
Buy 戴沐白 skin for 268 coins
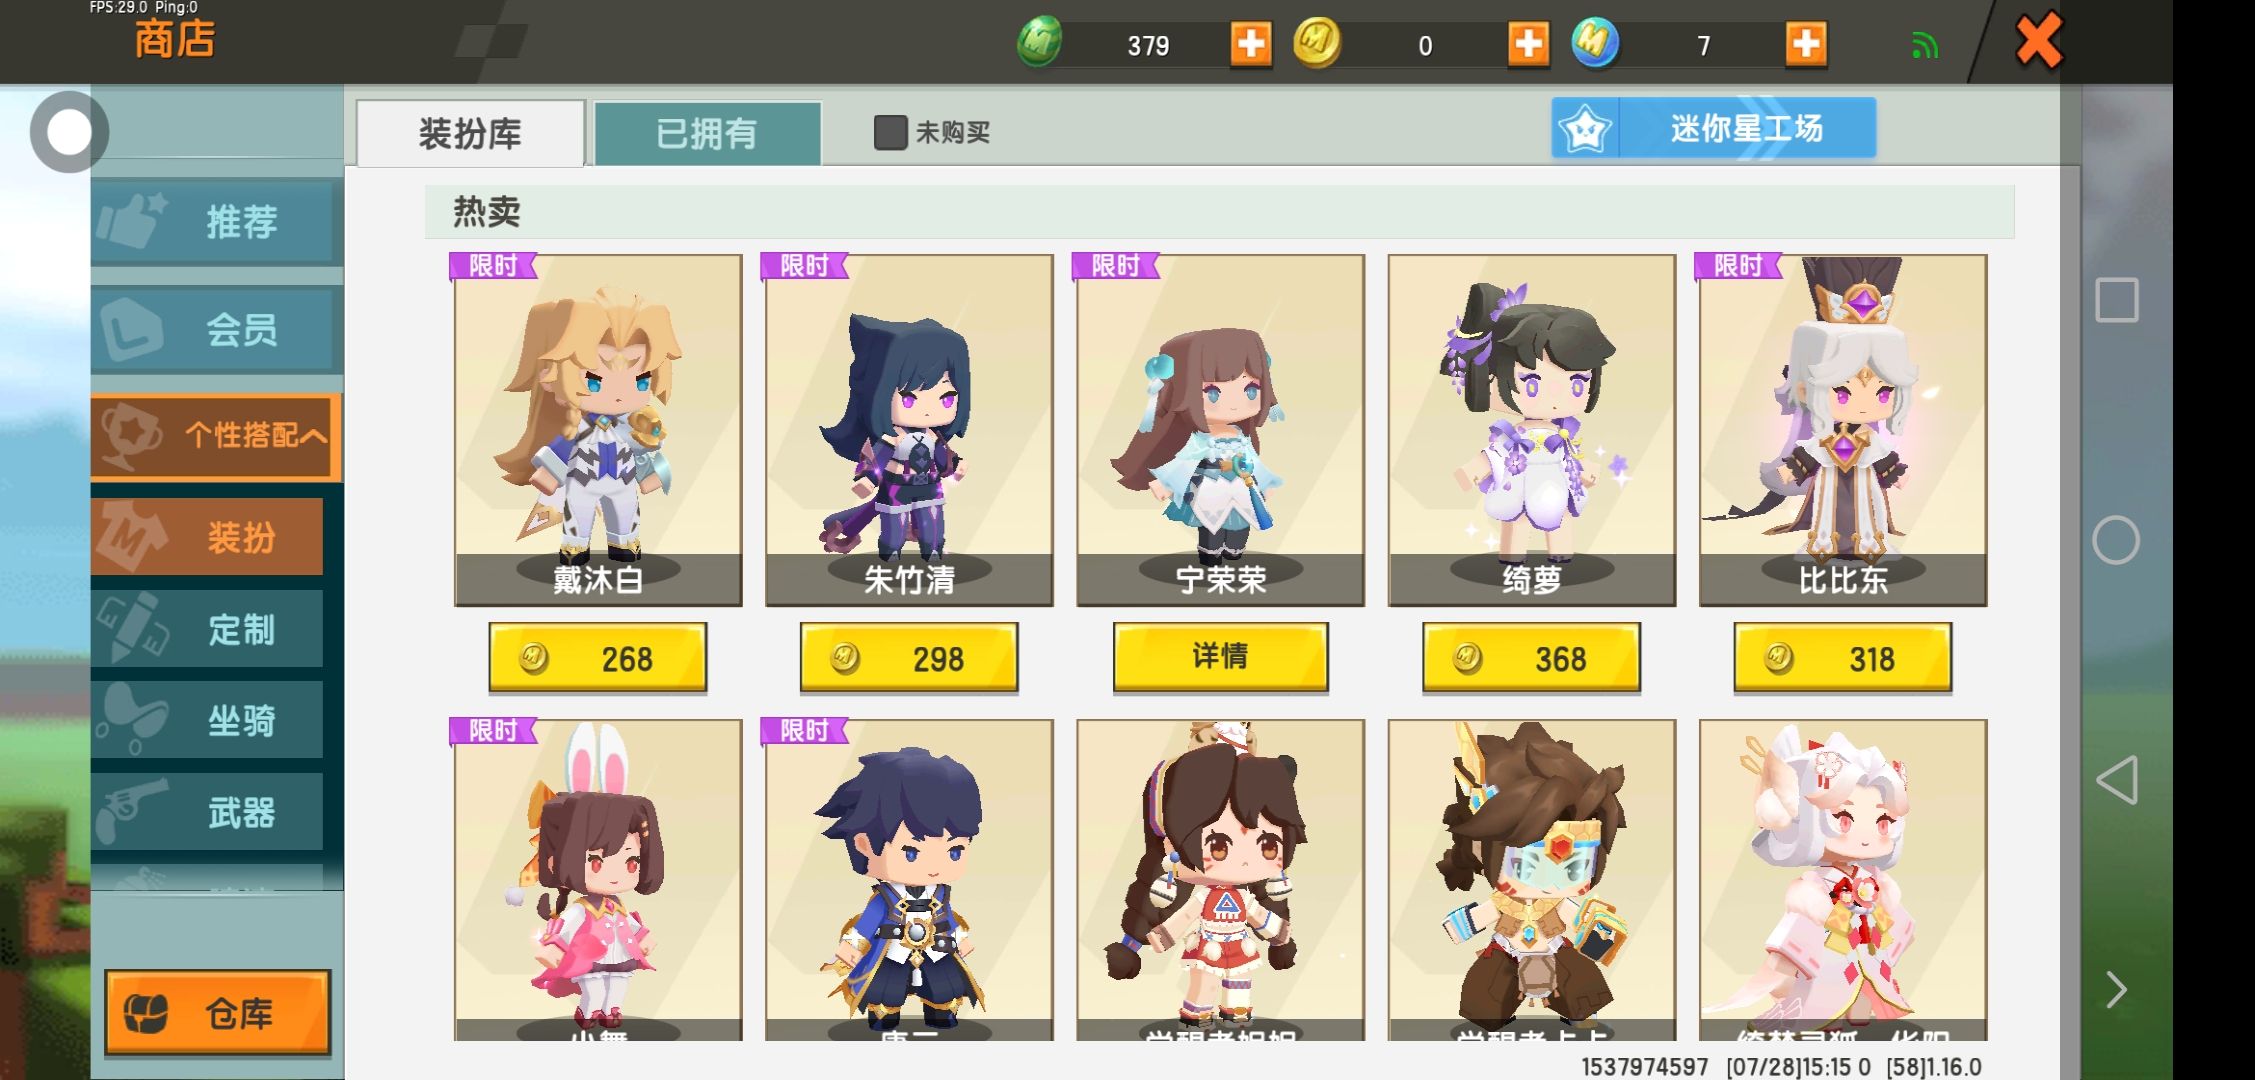597,658
